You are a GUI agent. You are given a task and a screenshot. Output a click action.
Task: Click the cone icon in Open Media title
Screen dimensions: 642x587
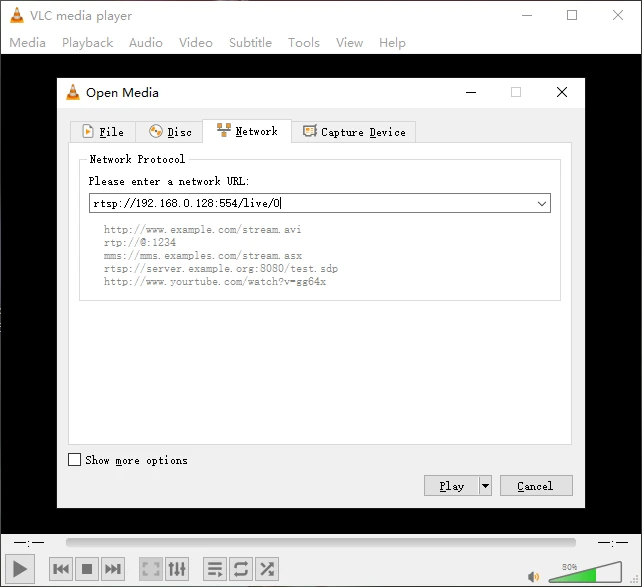[73, 92]
